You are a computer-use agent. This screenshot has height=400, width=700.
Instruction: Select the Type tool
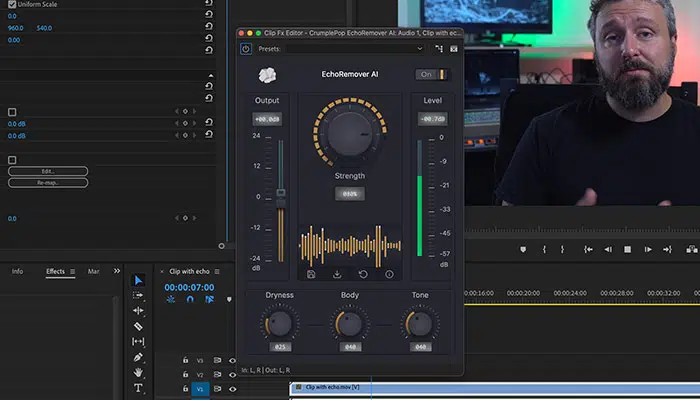pyautogui.click(x=138, y=388)
